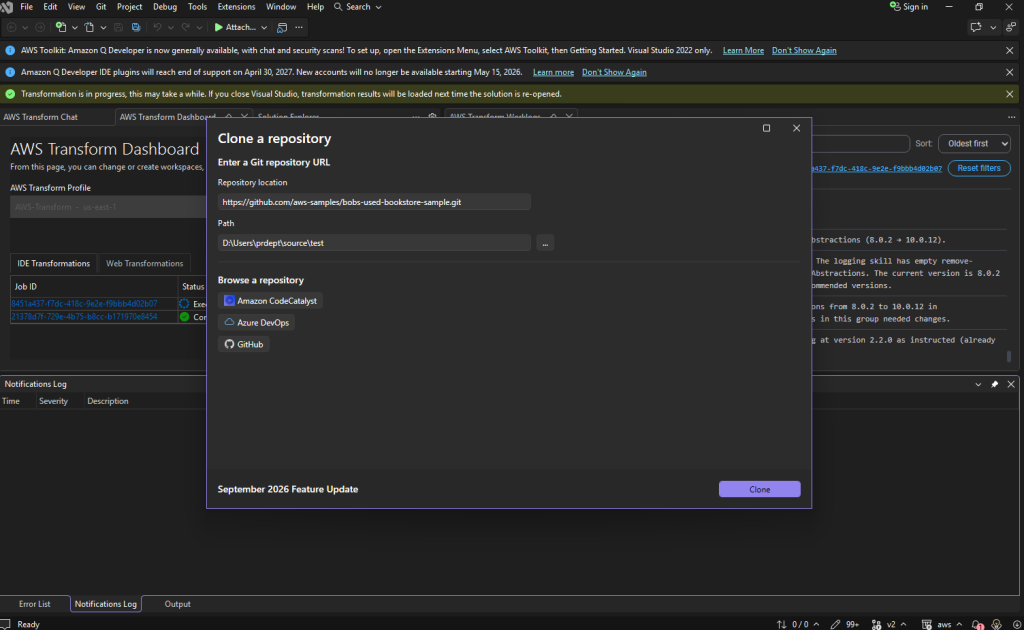Image resolution: width=1024 pixels, height=630 pixels.
Task: Switch to the AWS Transform Chat tab
Action: 40,117
